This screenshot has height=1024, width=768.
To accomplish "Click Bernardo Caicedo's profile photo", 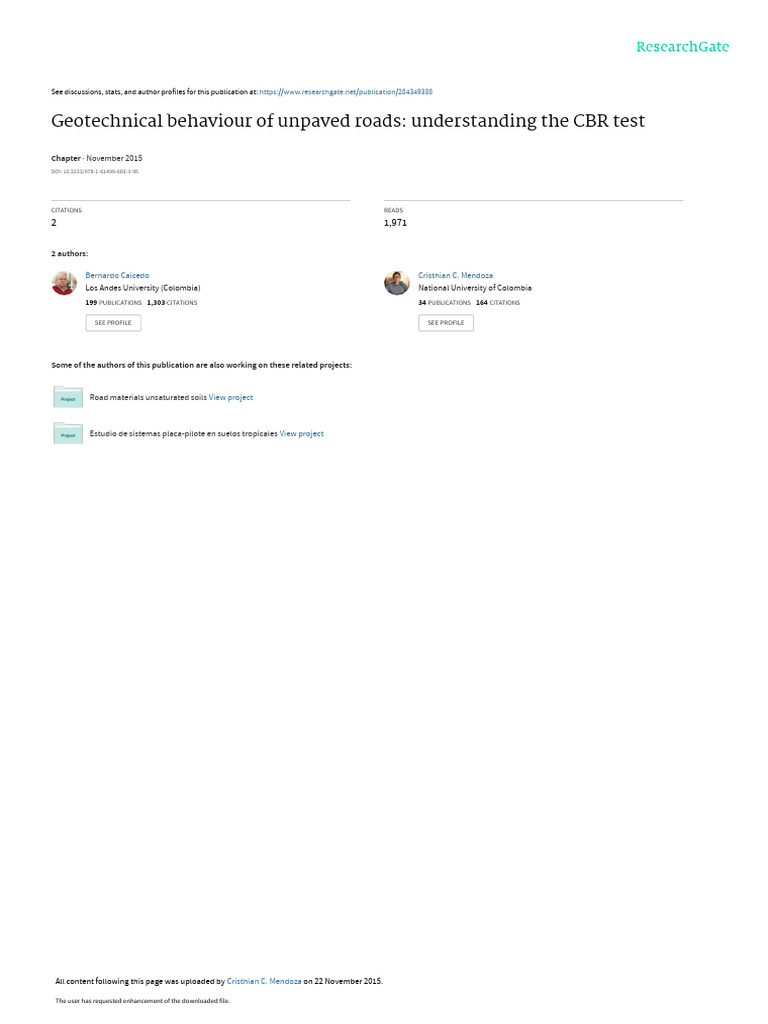I will point(64,283).
